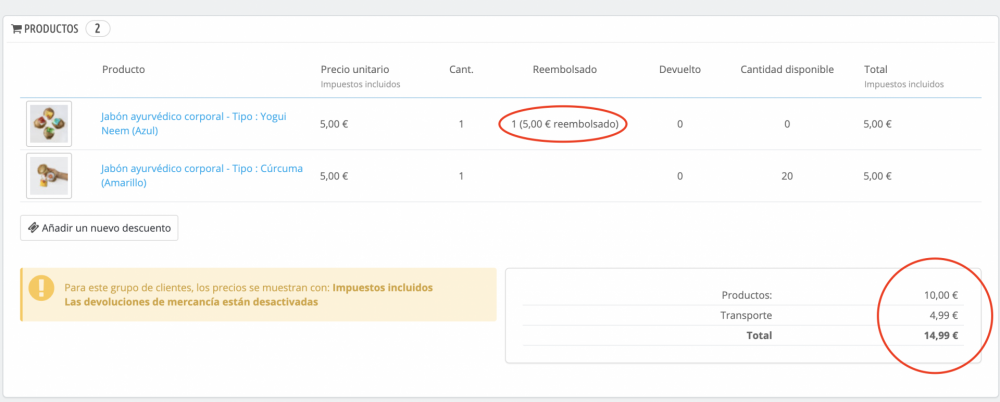Open the Cúrcuma (Amarillo) soap thumbnail
1000x402 pixels.
click(x=48, y=176)
